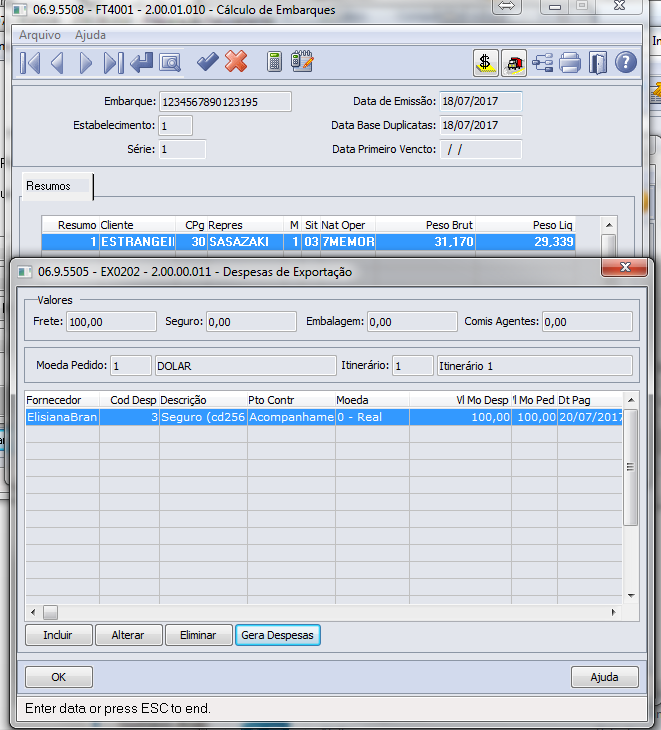Click the Cod Desp column header
Image resolution: width=661 pixels, height=730 pixels.
click(130, 400)
